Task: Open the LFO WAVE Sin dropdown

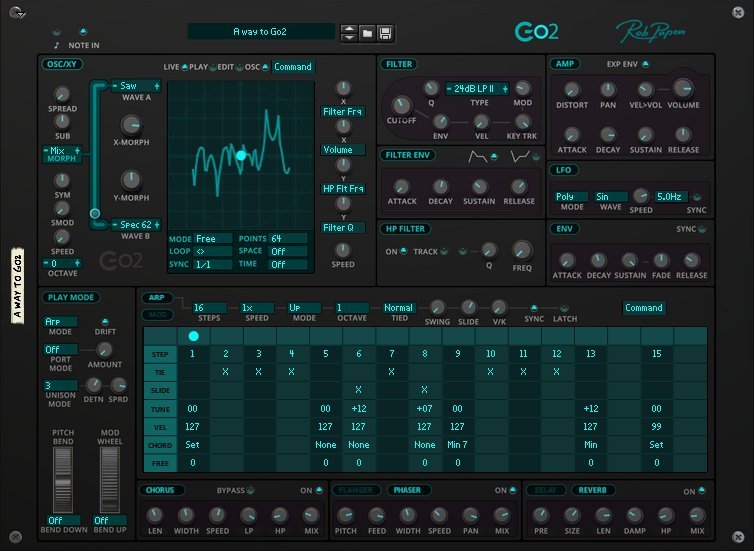Action: pyautogui.click(x=611, y=197)
